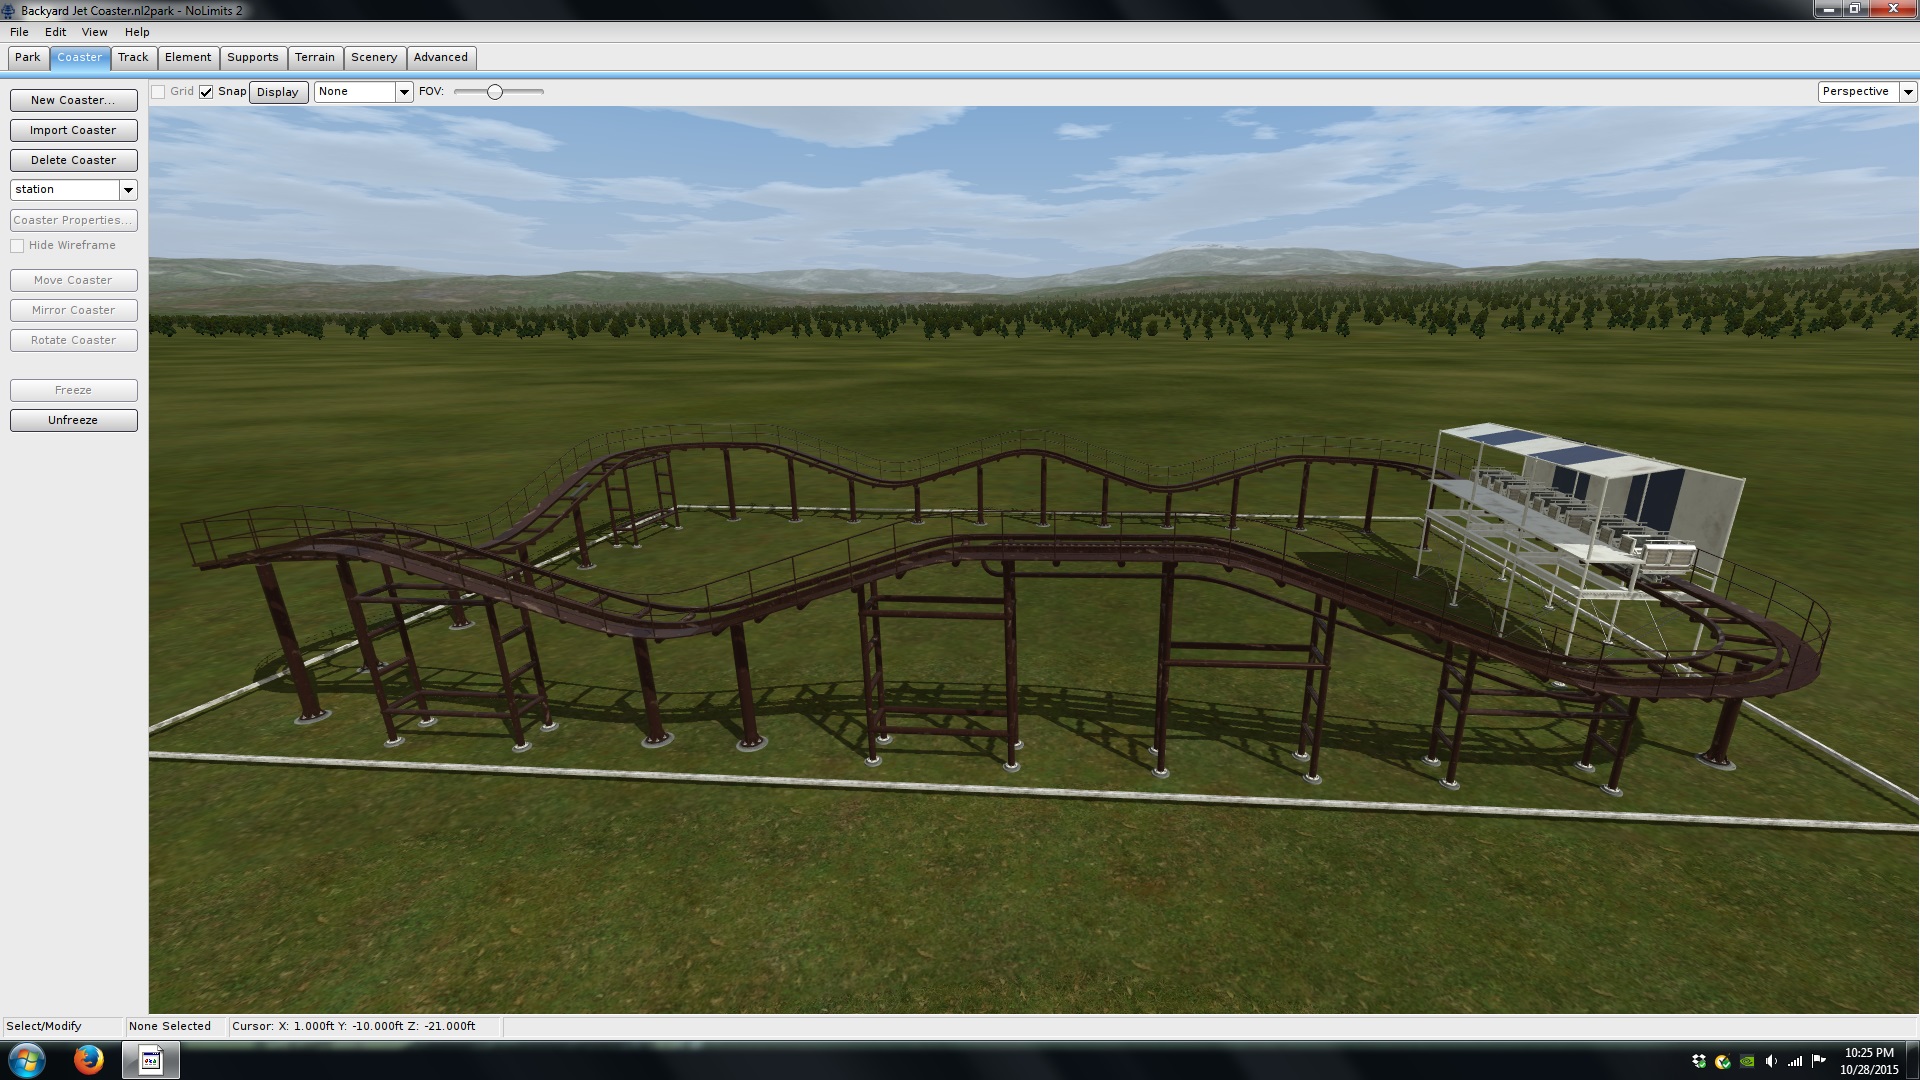Open Firefox from the taskbar
This screenshot has height=1080, width=1920.
click(x=88, y=1060)
